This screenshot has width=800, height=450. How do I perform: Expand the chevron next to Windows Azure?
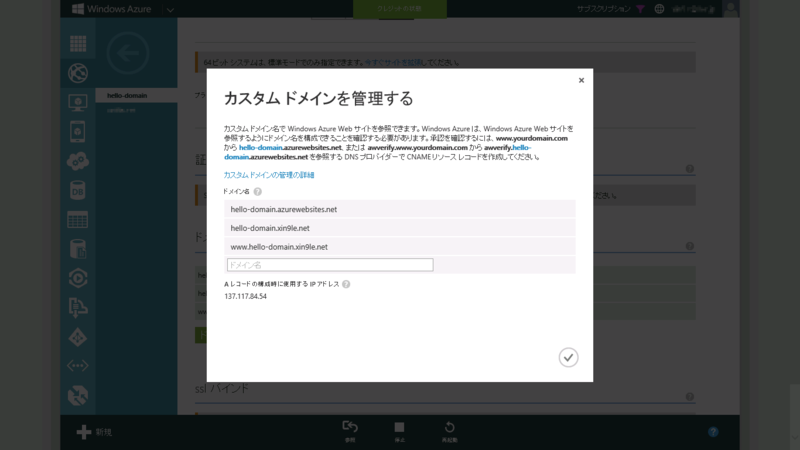coord(170,10)
